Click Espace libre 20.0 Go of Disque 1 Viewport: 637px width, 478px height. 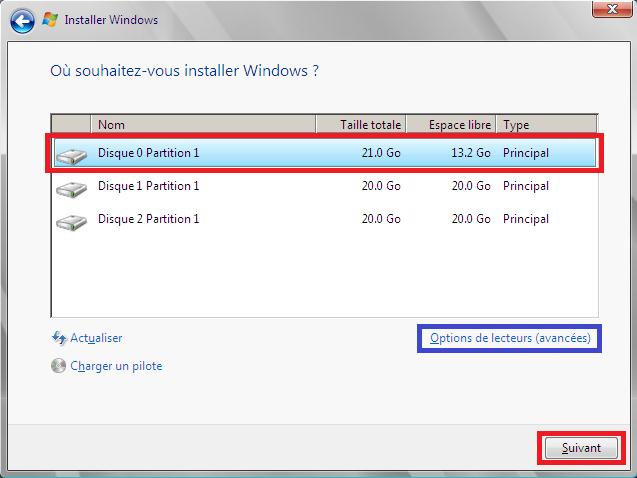tap(471, 186)
